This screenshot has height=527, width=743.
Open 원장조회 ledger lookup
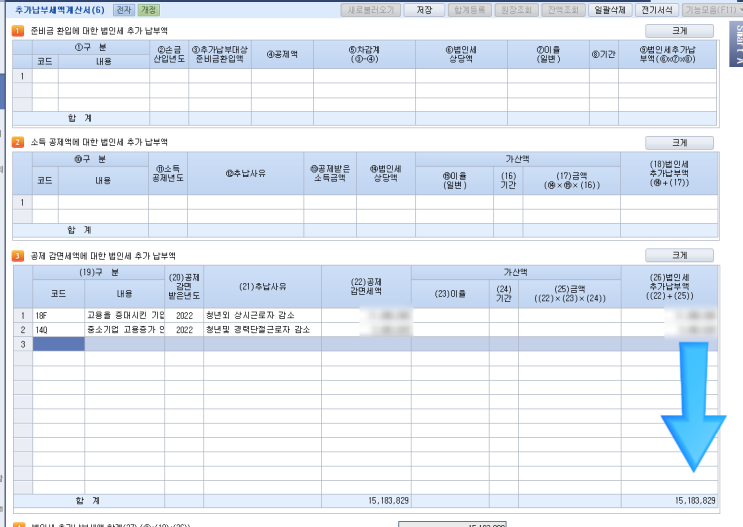click(x=516, y=10)
